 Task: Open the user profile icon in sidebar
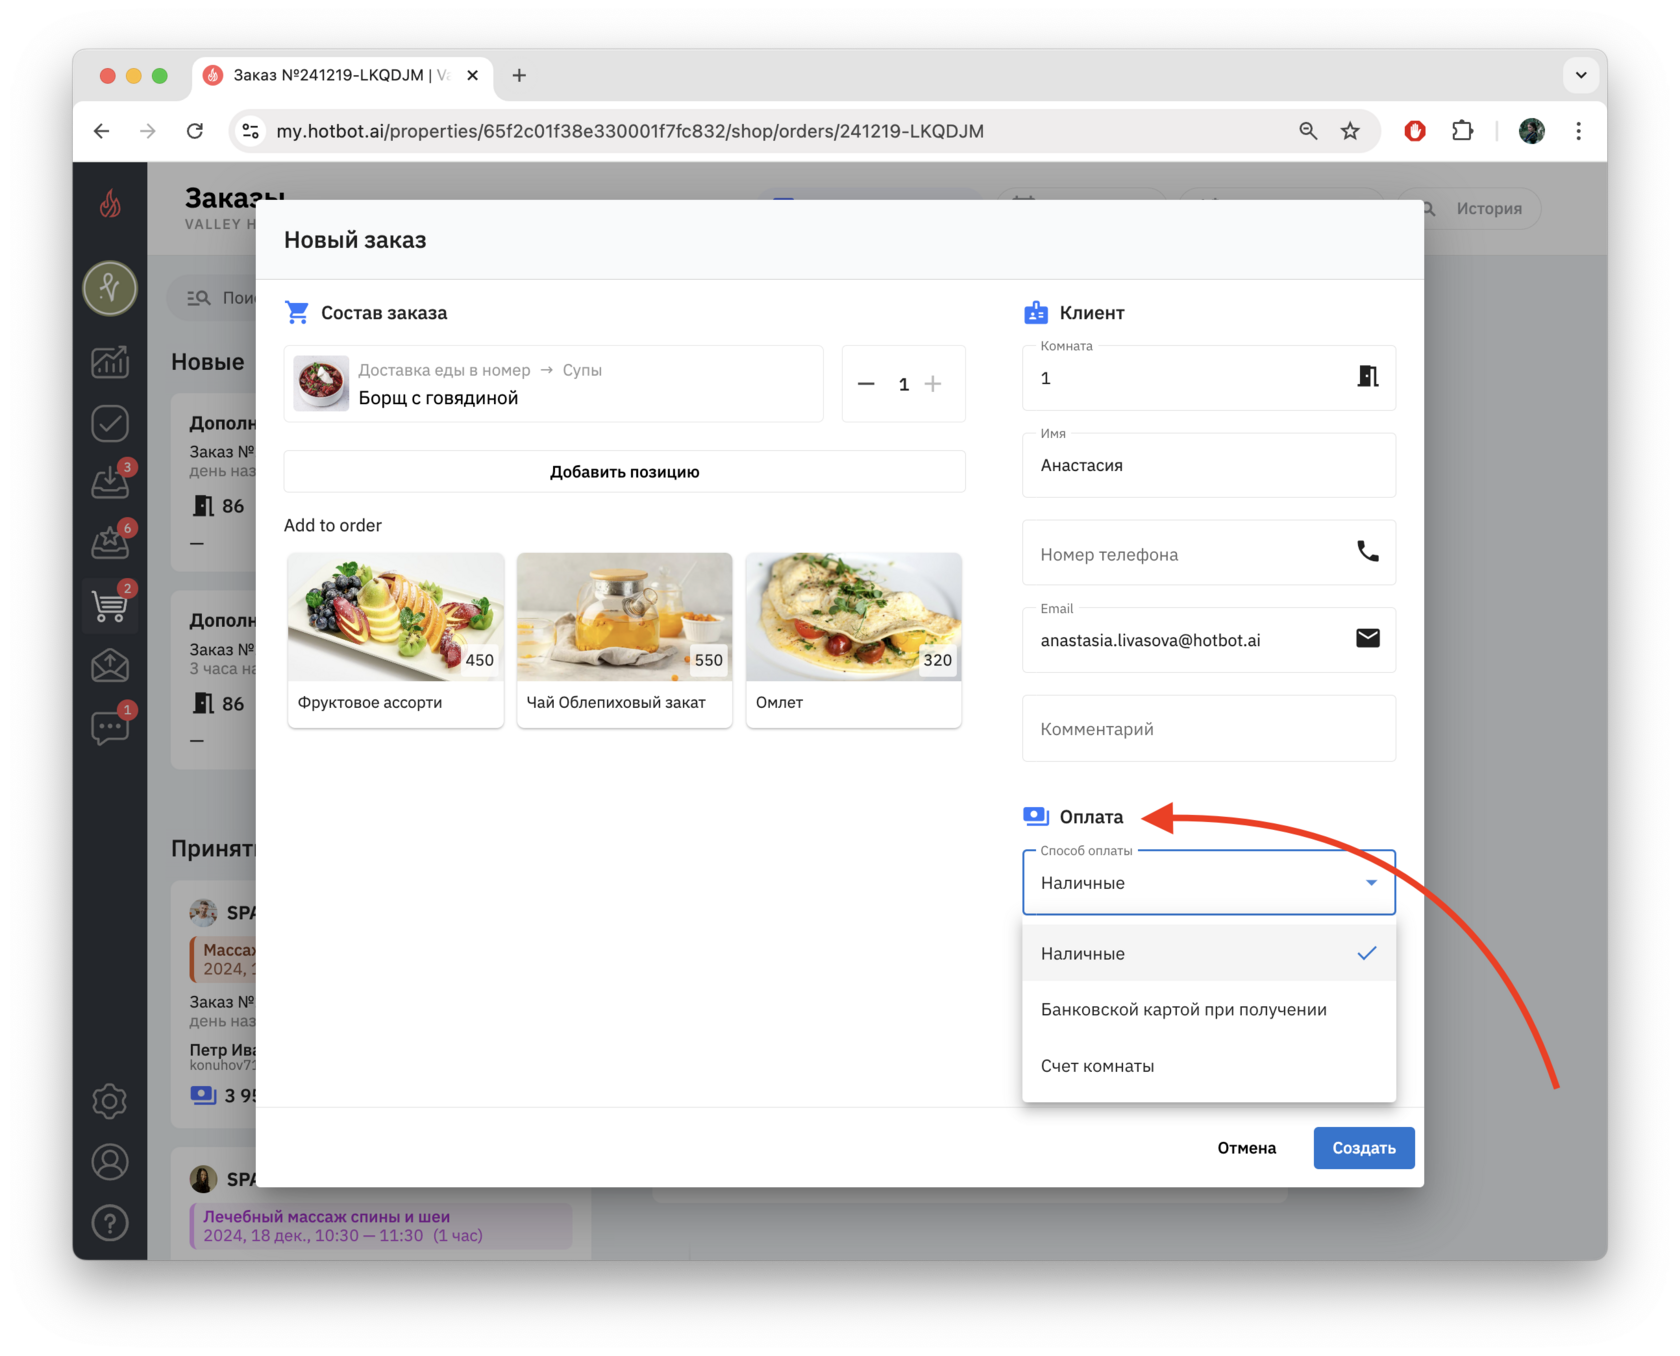[x=110, y=1162]
